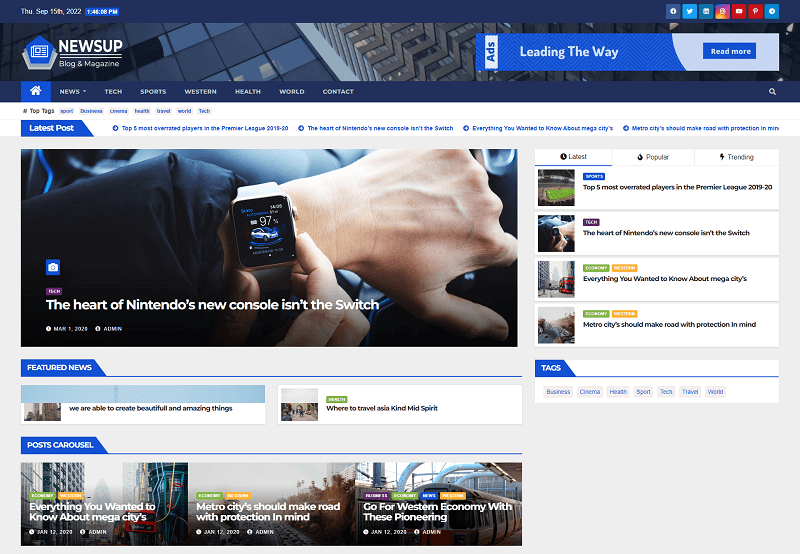Click the Health tag in Tags widget
The width and height of the screenshot is (800, 554).
pyautogui.click(x=618, y=392)
